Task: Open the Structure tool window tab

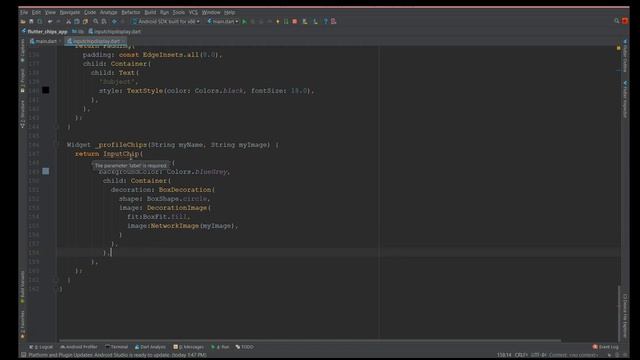Action: point(22,113)
